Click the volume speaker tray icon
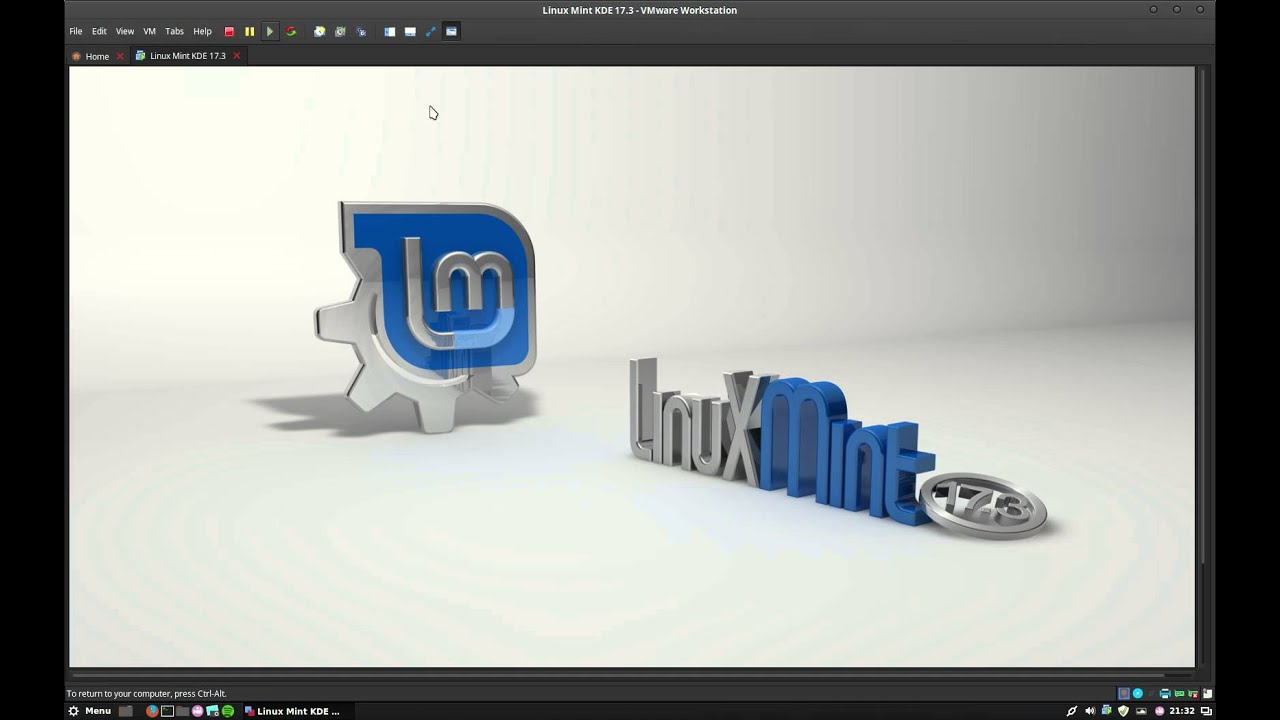Screen dimensions: 1280x720 tap(1091, 711)
